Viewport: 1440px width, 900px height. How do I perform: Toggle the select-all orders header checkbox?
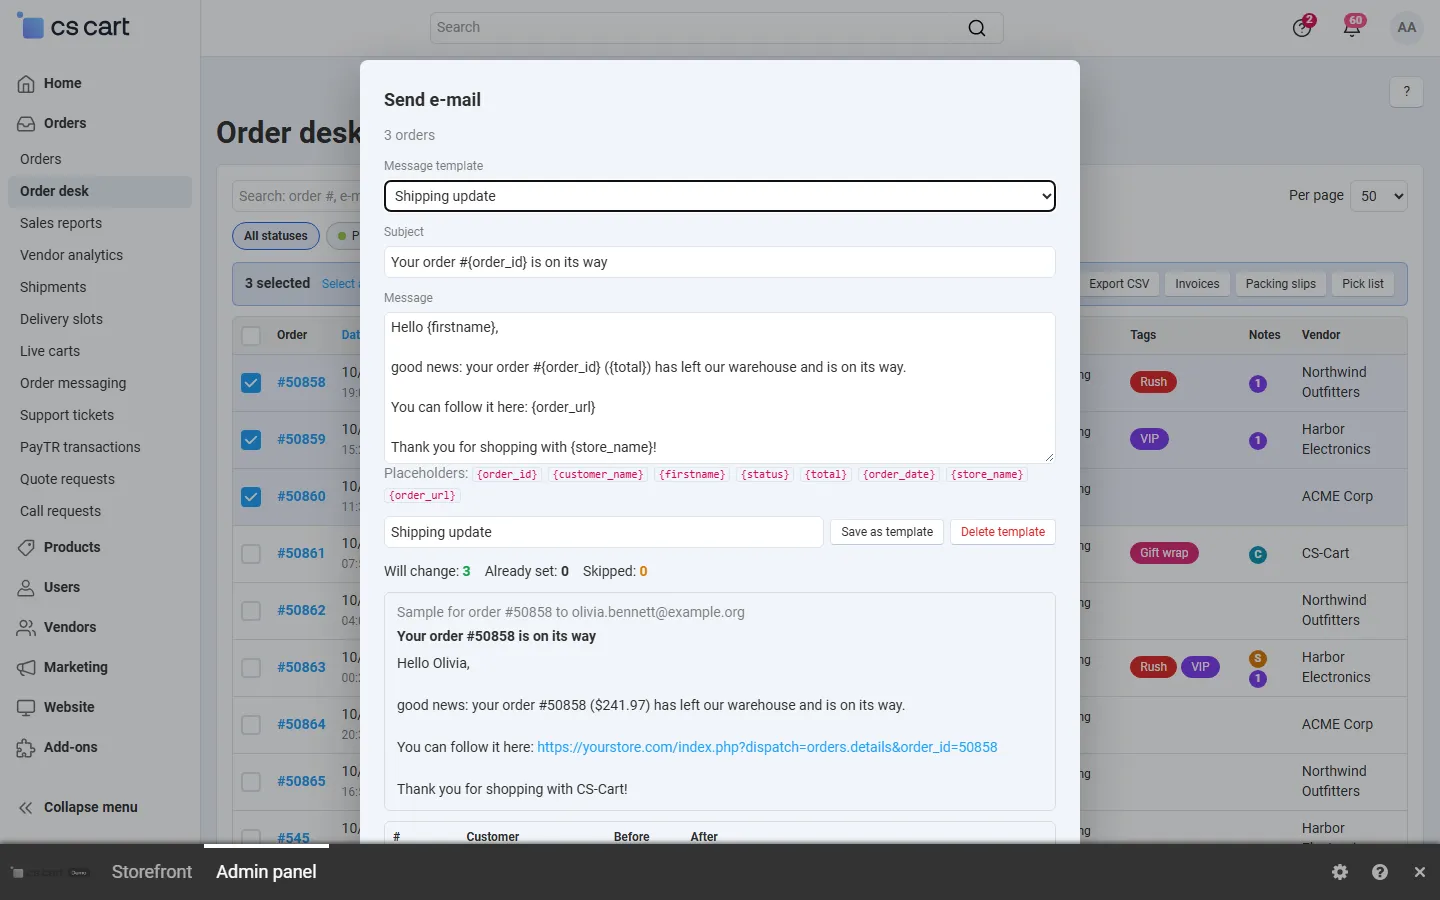pos(251,336)
